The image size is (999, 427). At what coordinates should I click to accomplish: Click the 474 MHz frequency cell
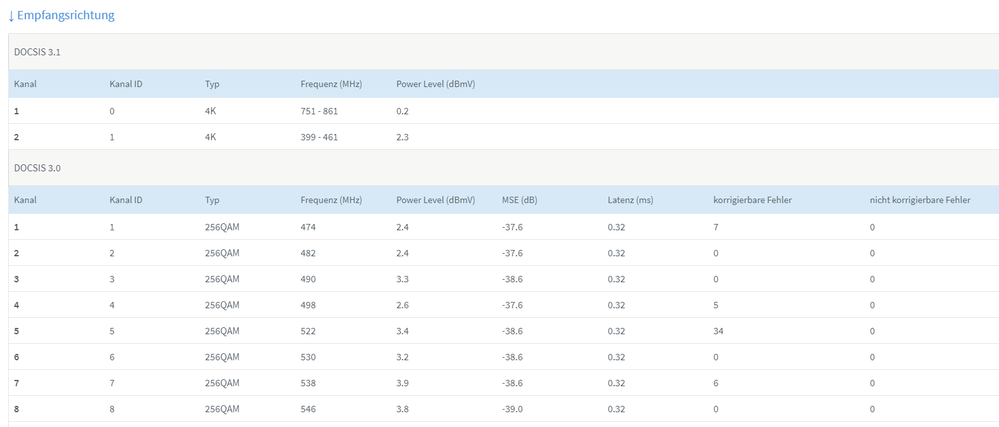click(x=308, y=227)
